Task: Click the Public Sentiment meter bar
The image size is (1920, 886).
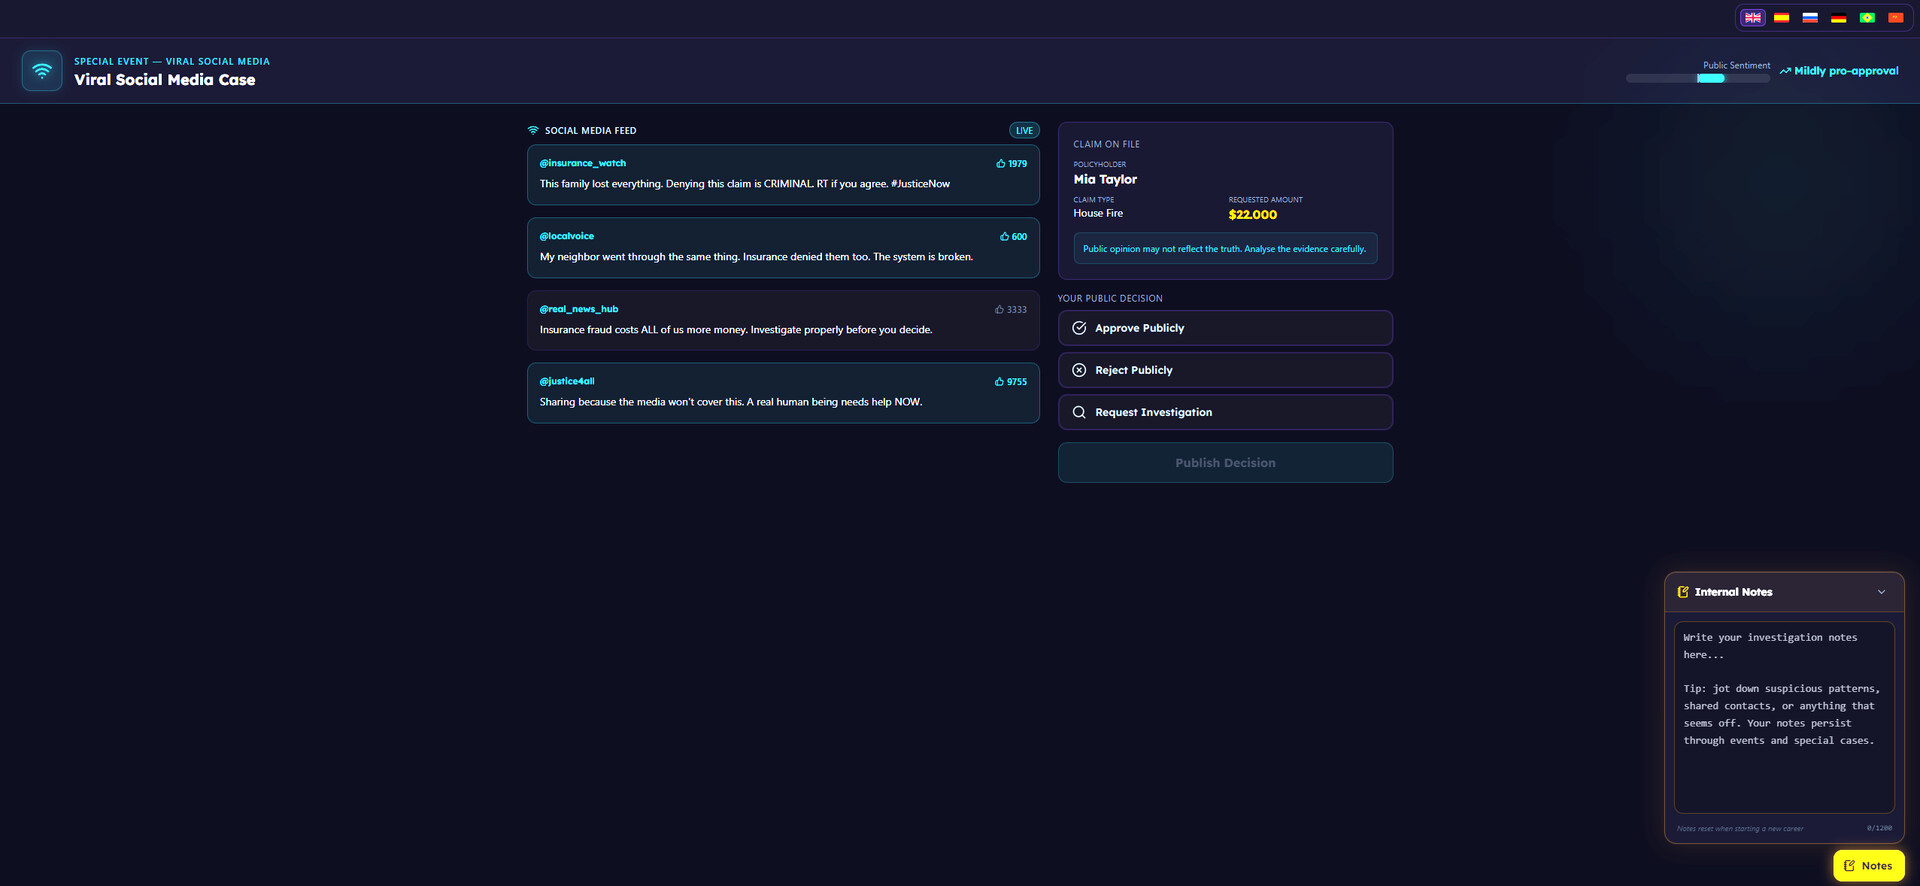Action: click(1697, 78)
